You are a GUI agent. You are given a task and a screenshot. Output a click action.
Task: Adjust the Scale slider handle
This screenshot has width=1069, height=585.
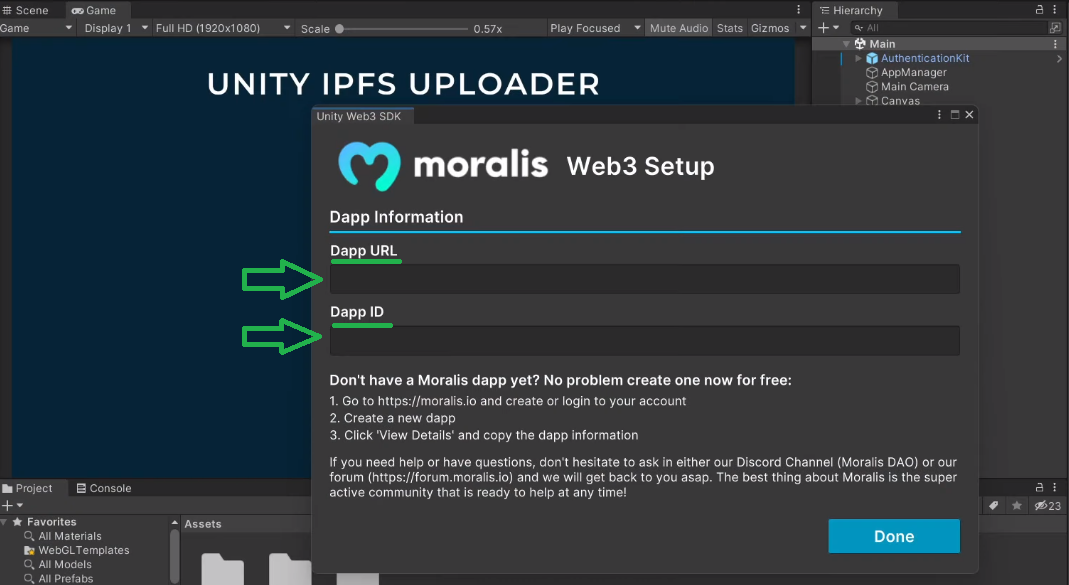click(340, 29)
